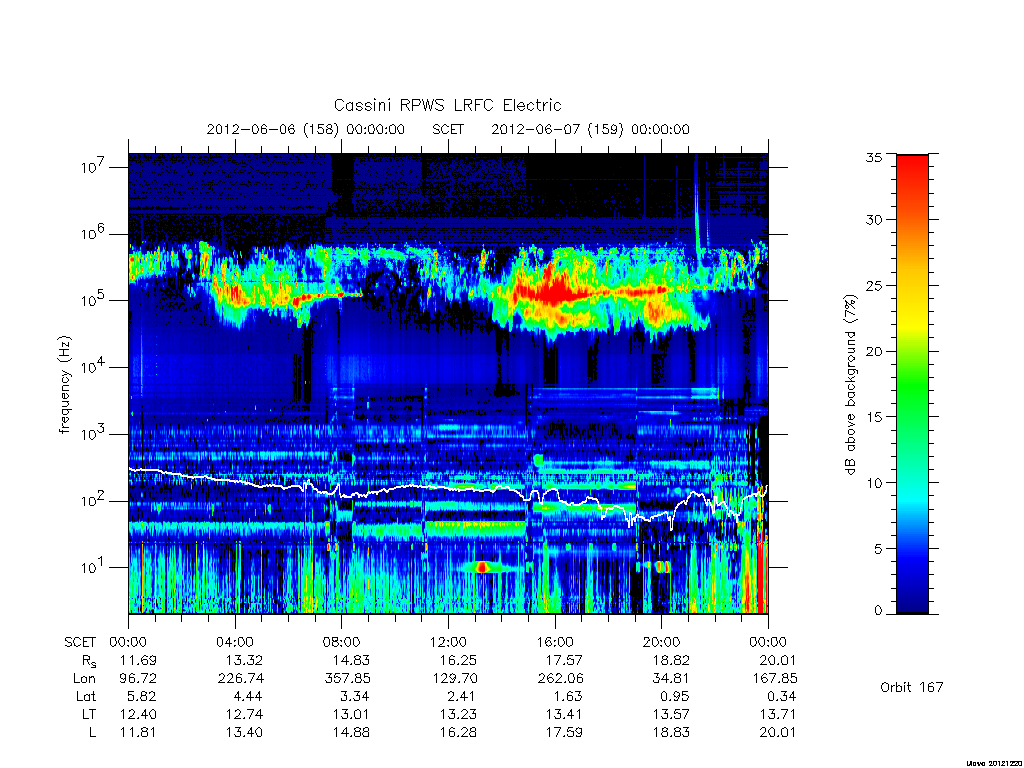Click the Cassini RPWS LRFC Electric title
The width and height of the screenshot is (1024, 768).
(447, 105)
